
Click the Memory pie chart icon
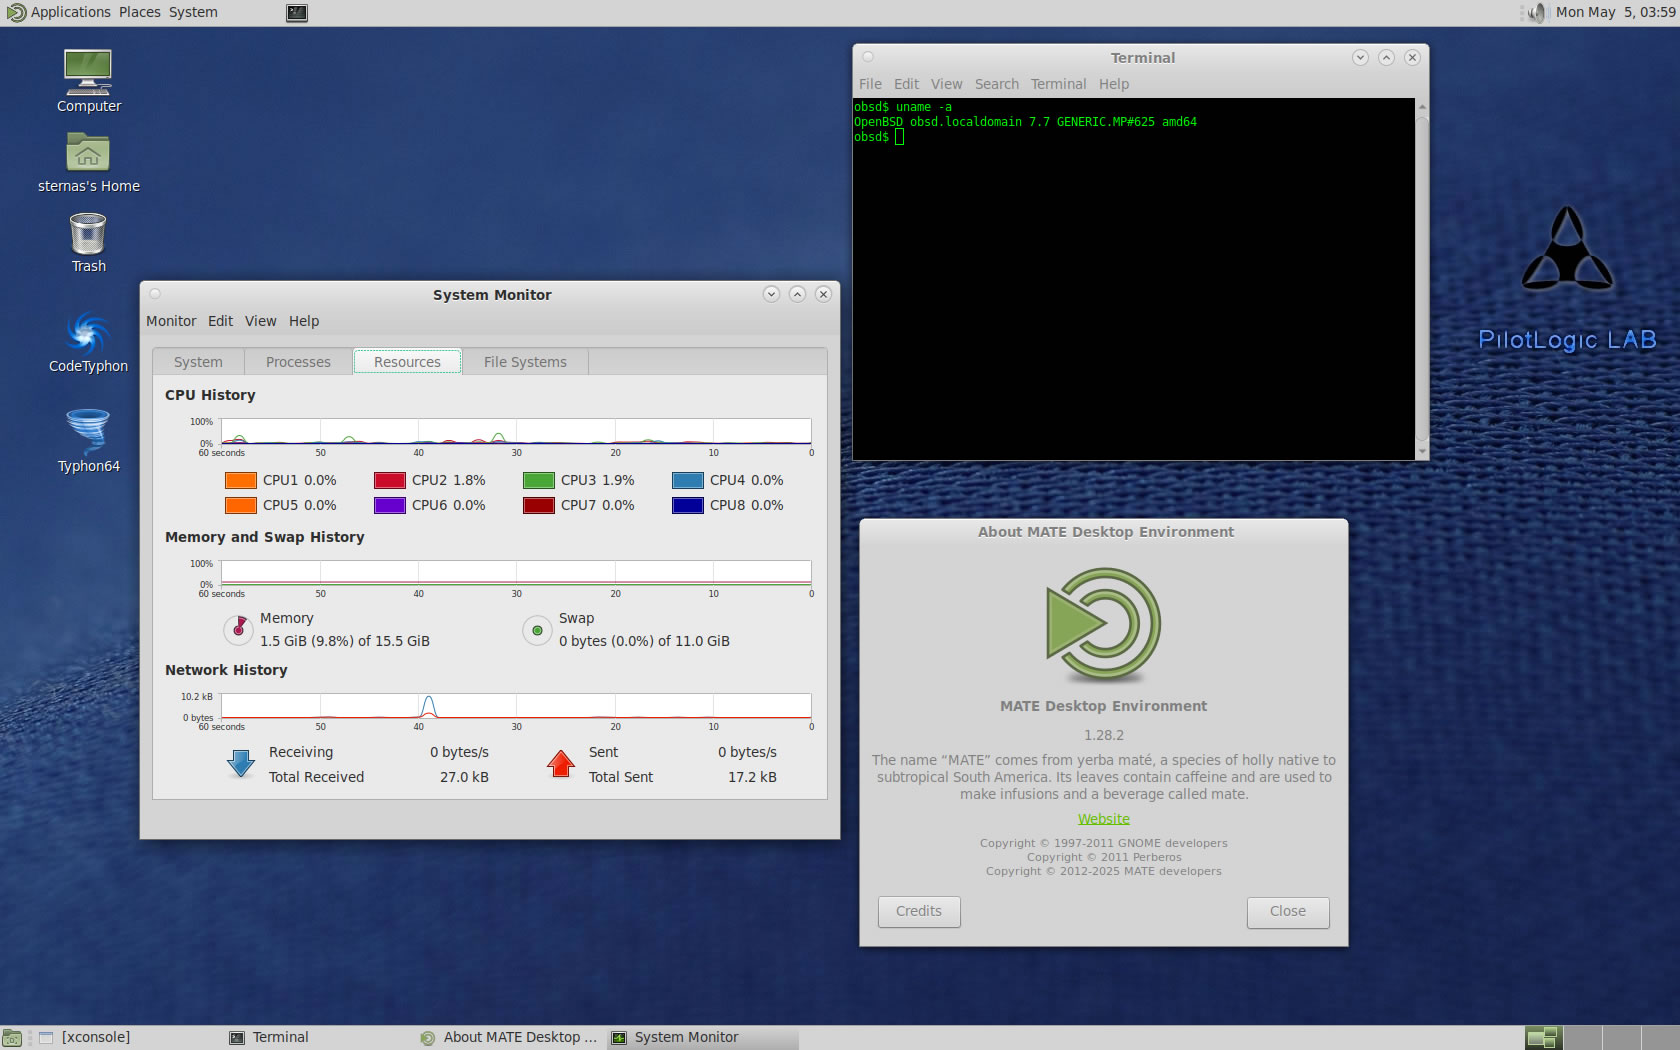238,630
